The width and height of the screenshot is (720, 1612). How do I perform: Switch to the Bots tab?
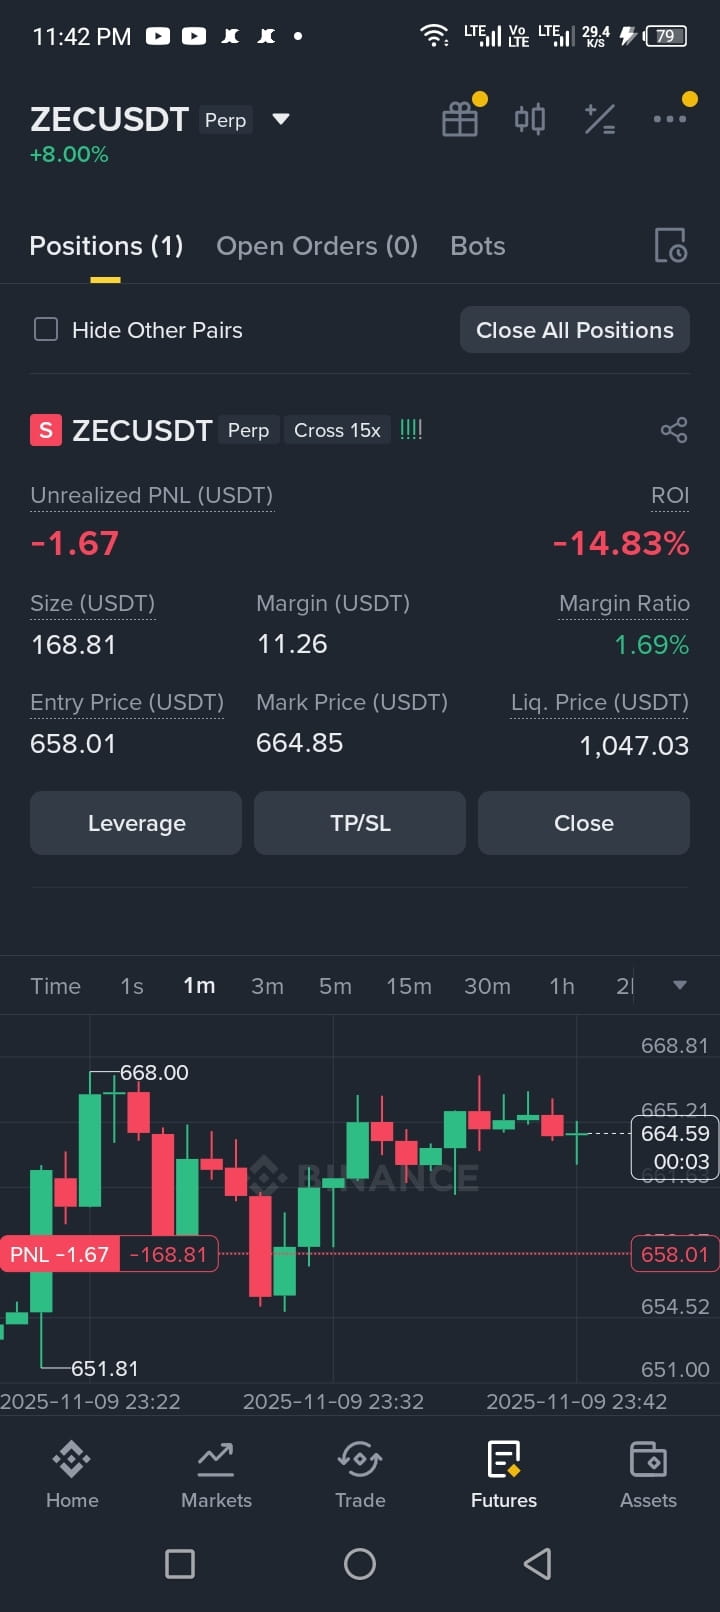478,246
